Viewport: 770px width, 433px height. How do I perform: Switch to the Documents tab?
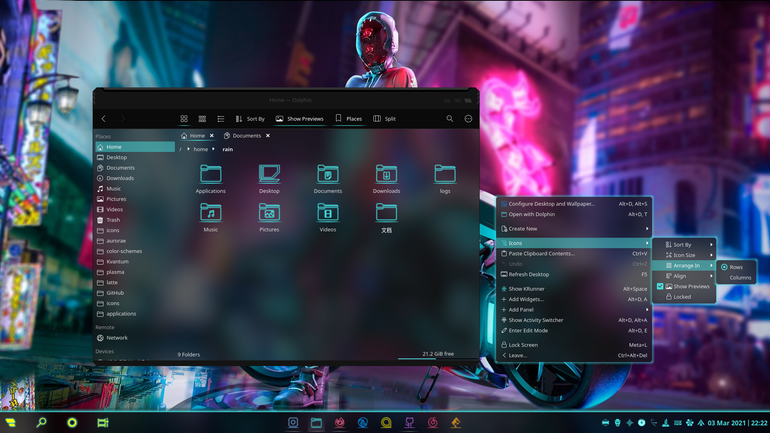pyautogui.click(x=247, y=135)
